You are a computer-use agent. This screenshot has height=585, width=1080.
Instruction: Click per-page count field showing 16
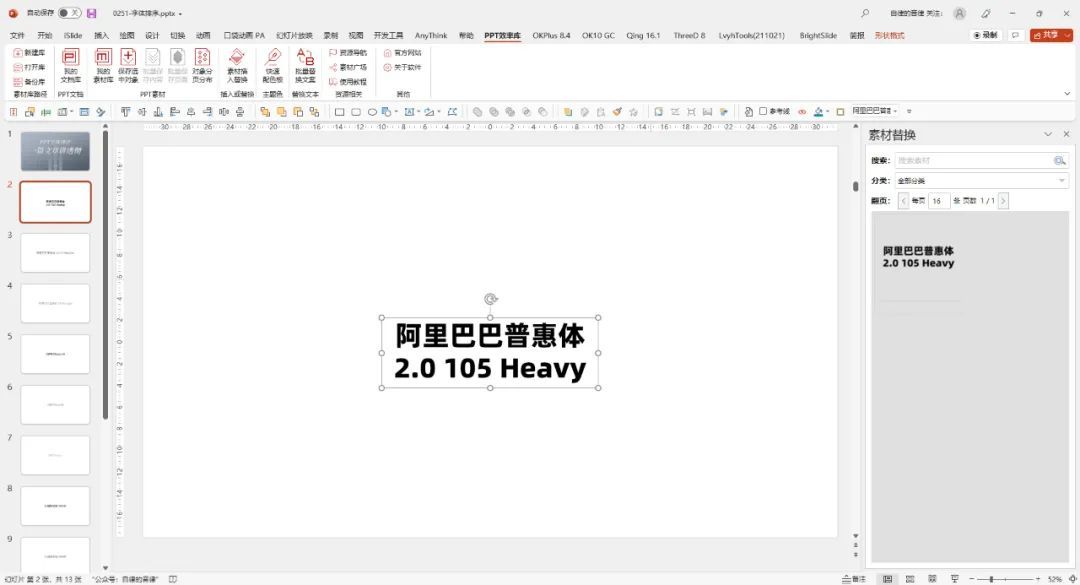tap(938, 201)
